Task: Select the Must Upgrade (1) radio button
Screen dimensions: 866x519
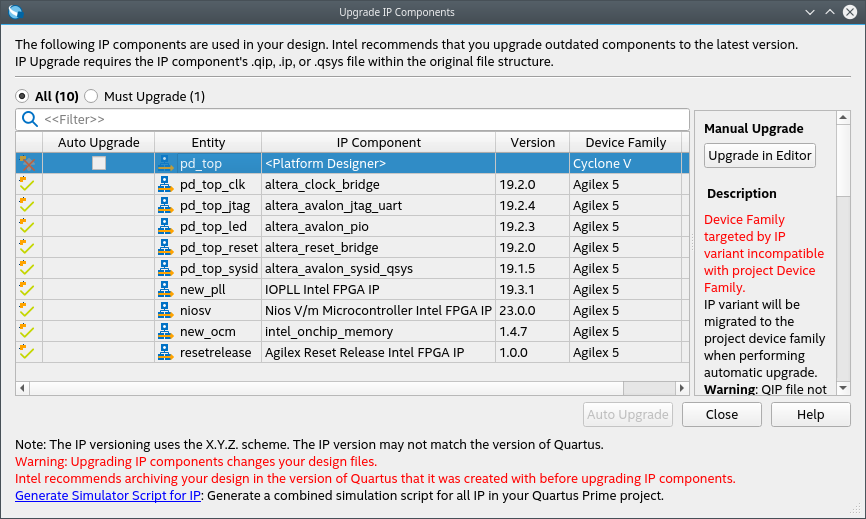Action: [x=91, y=97]
